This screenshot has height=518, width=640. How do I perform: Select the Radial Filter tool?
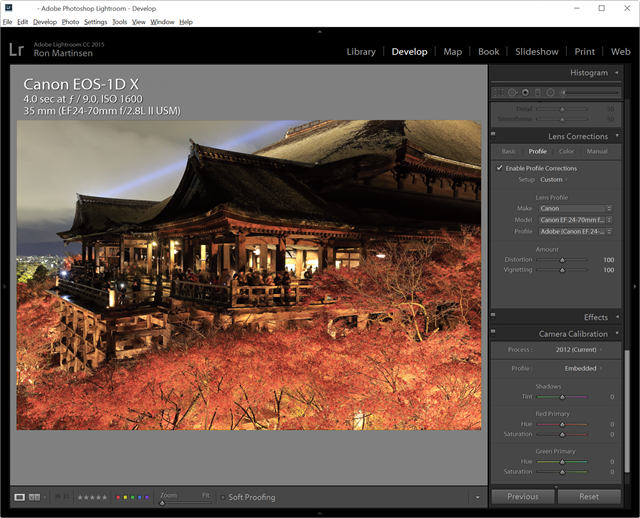pos(550,92)
